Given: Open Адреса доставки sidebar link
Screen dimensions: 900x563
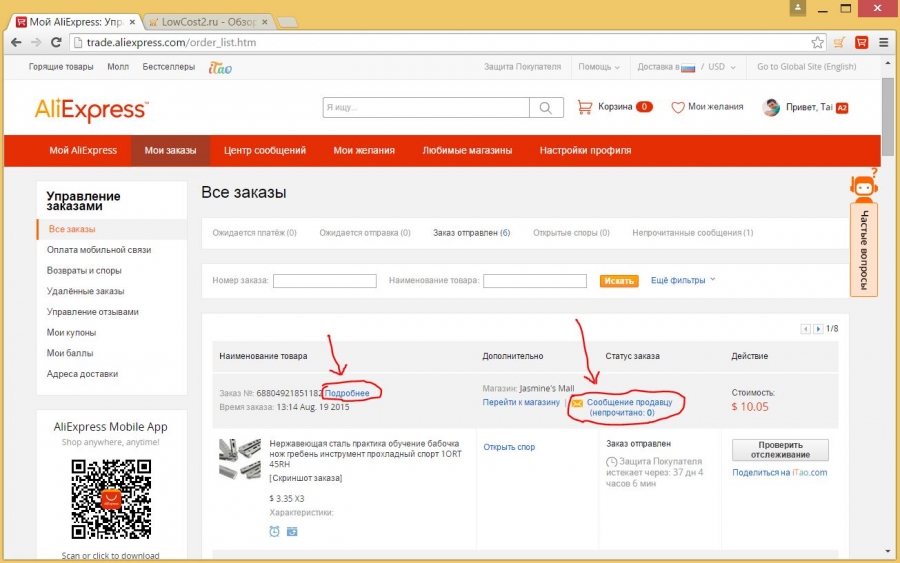Looking at the screenshot, I should (82, 374).
